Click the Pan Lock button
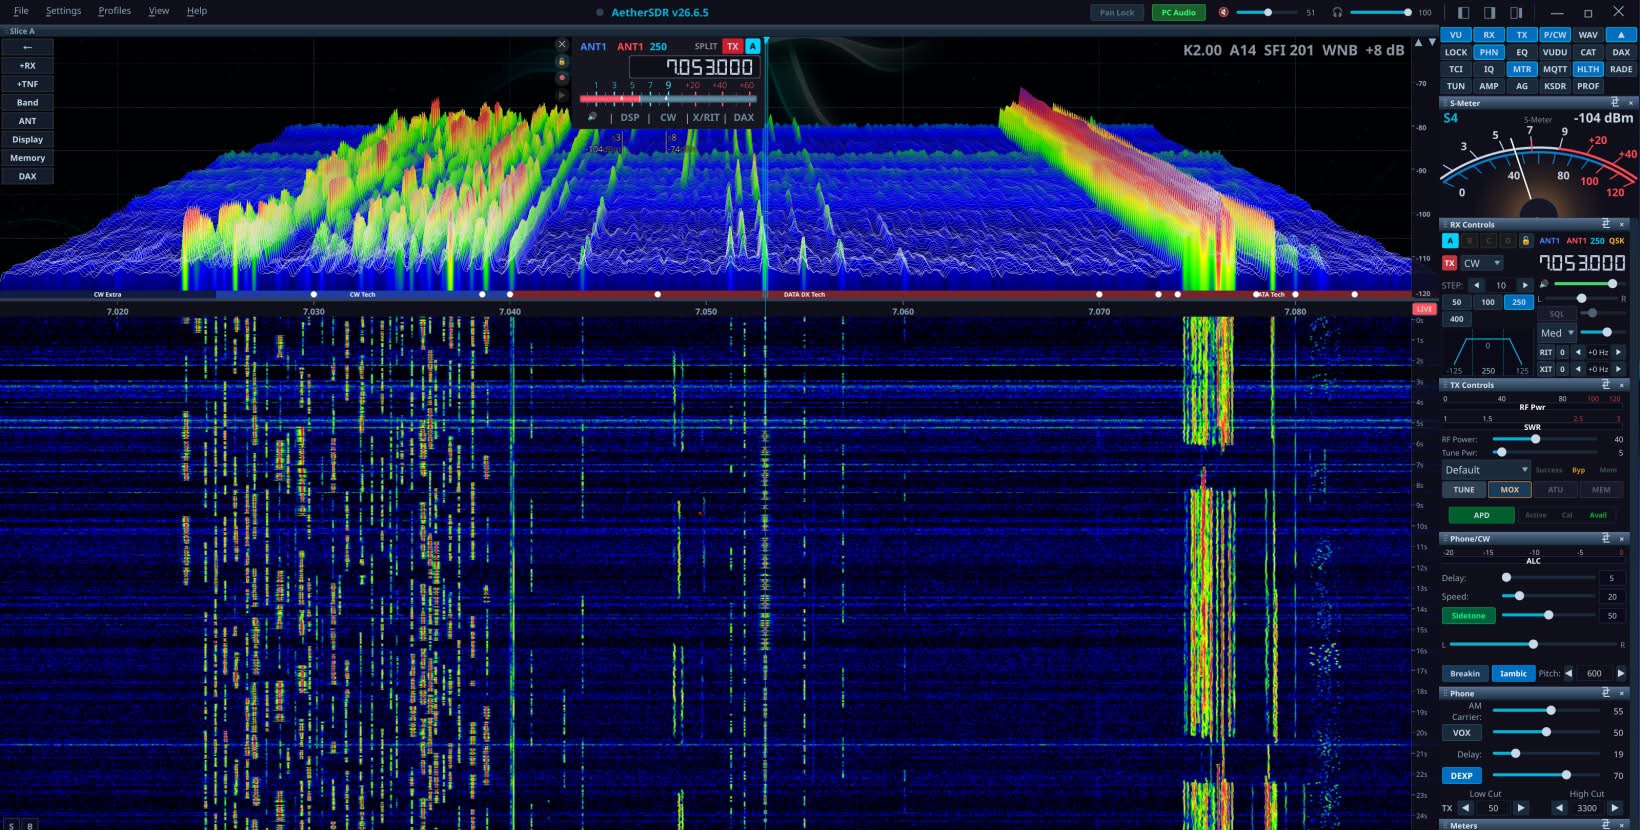The height and width of the screenshot is (830, 1640). [x=1117, y=12]
